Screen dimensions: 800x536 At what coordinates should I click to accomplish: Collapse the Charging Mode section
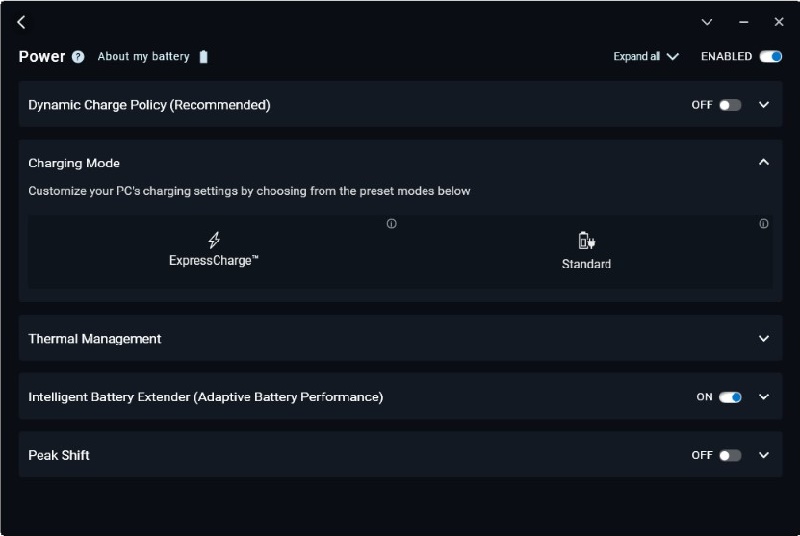(x=764, y=162)
